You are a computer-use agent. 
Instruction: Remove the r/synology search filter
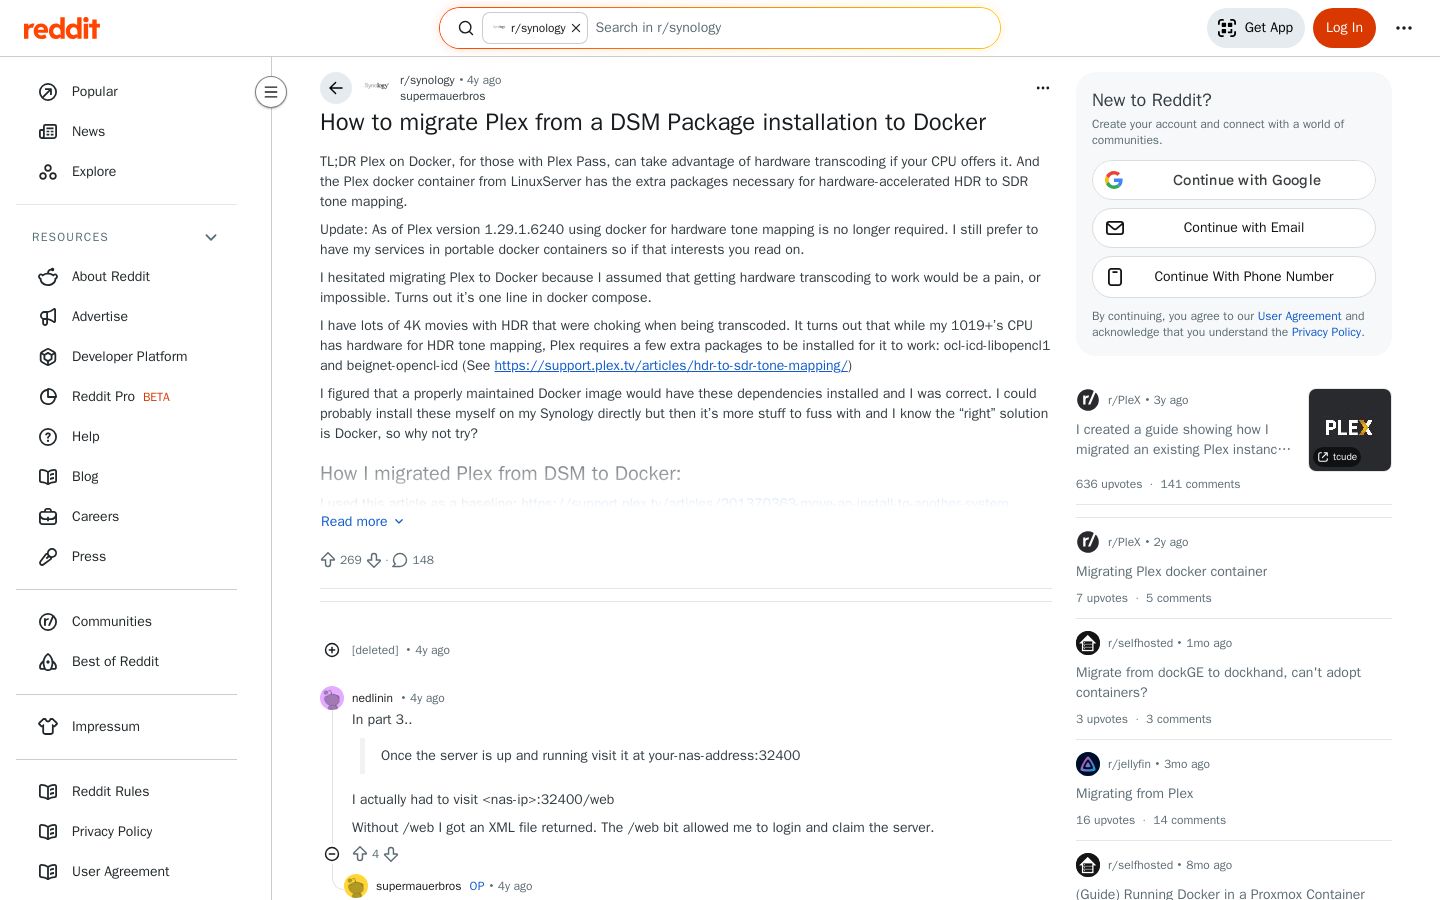[x=576, y=28]
